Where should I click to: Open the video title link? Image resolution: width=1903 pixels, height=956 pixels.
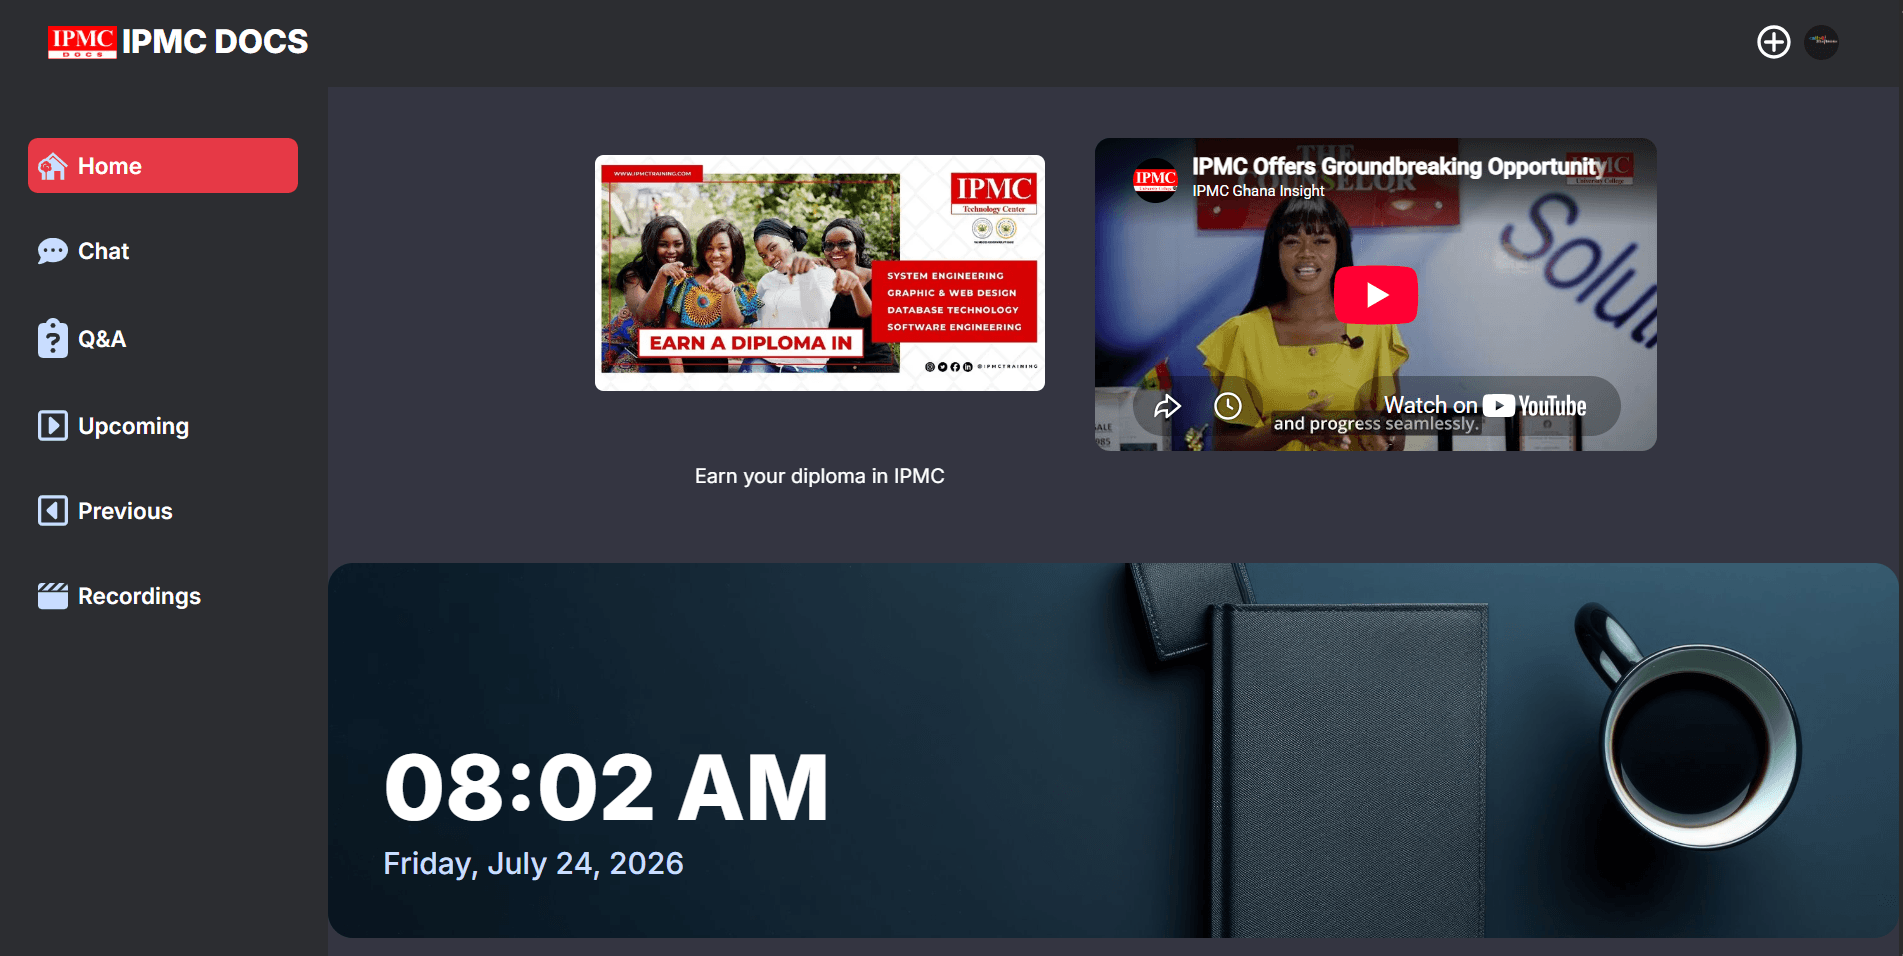coord(1398,166)
